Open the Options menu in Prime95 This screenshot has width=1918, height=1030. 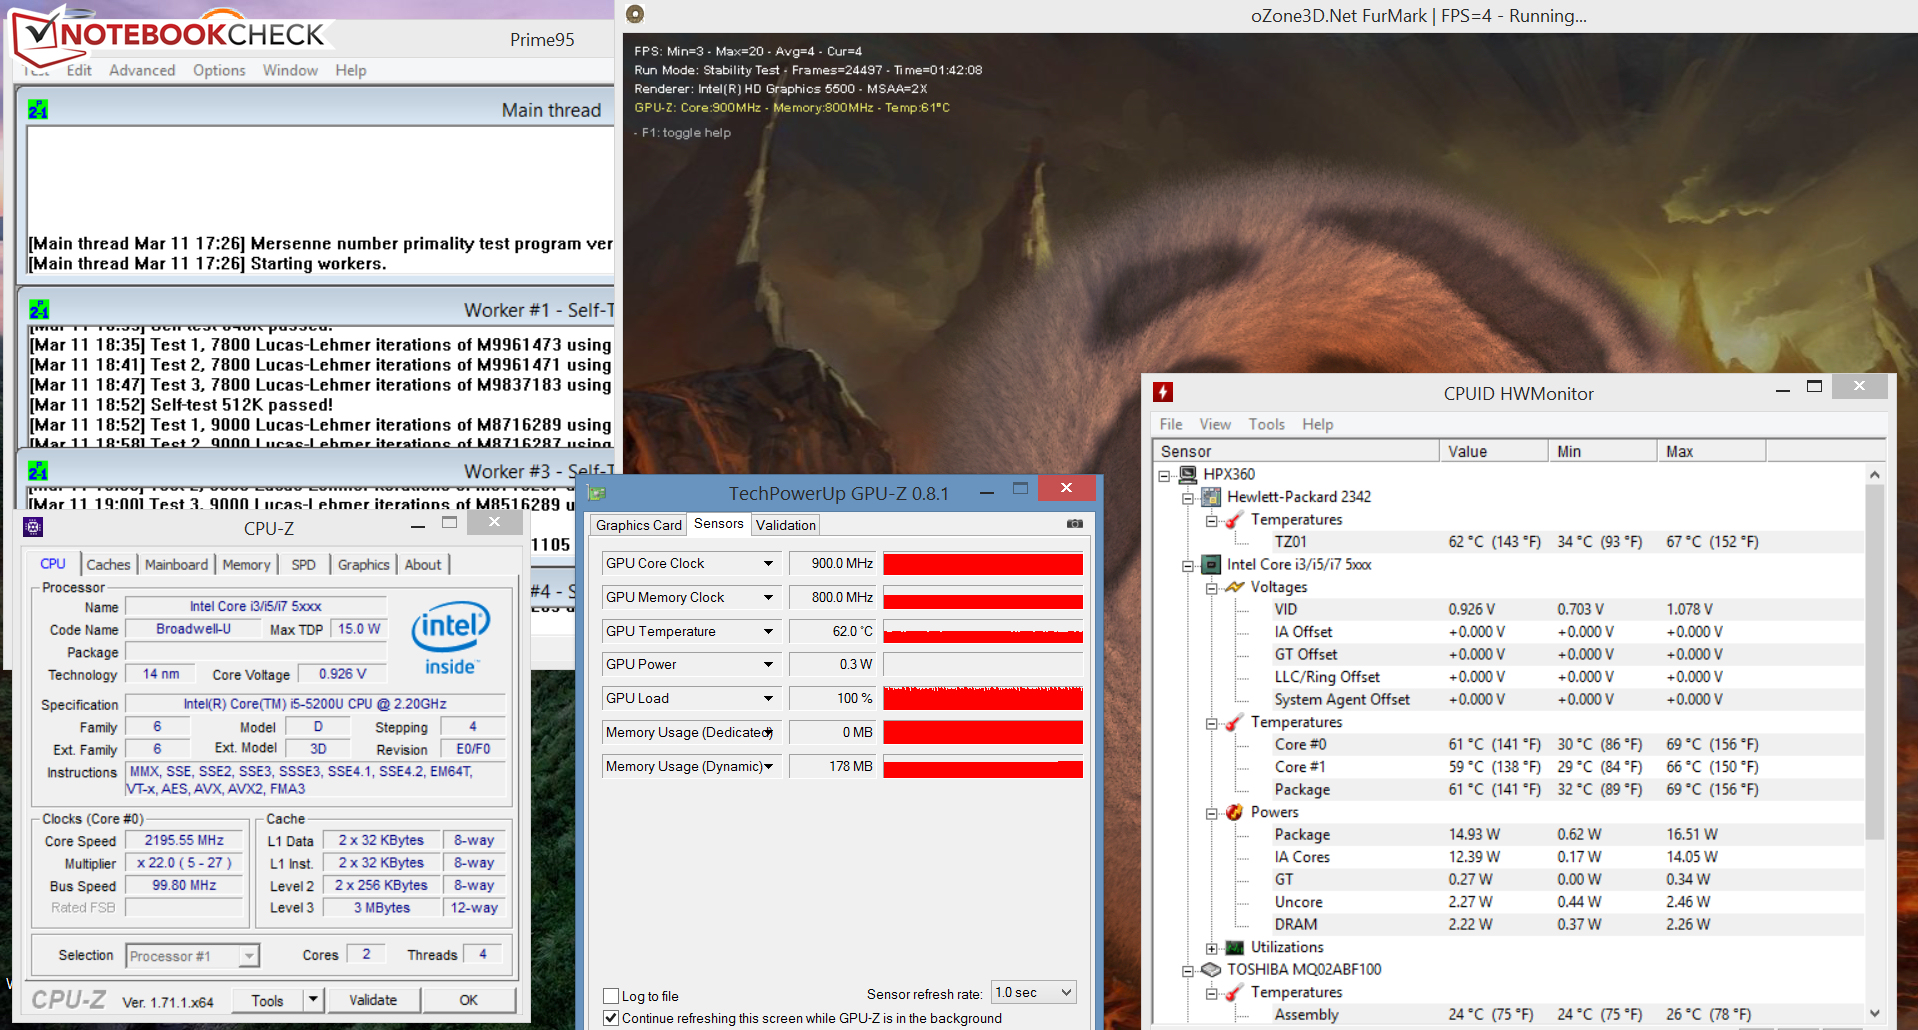[219, 70]
